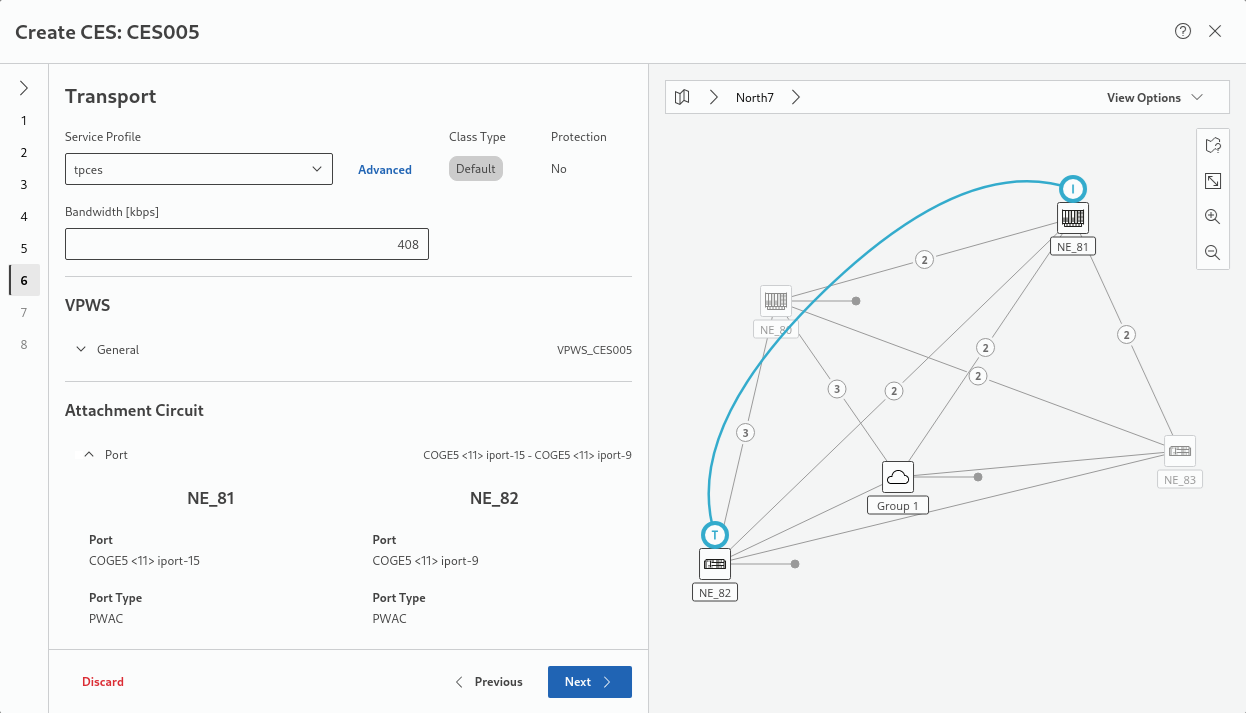The height and width of the screenshot is (713, 1246).
Task: Select the NE_81 node icon
Action: (x=1073, y=218)
